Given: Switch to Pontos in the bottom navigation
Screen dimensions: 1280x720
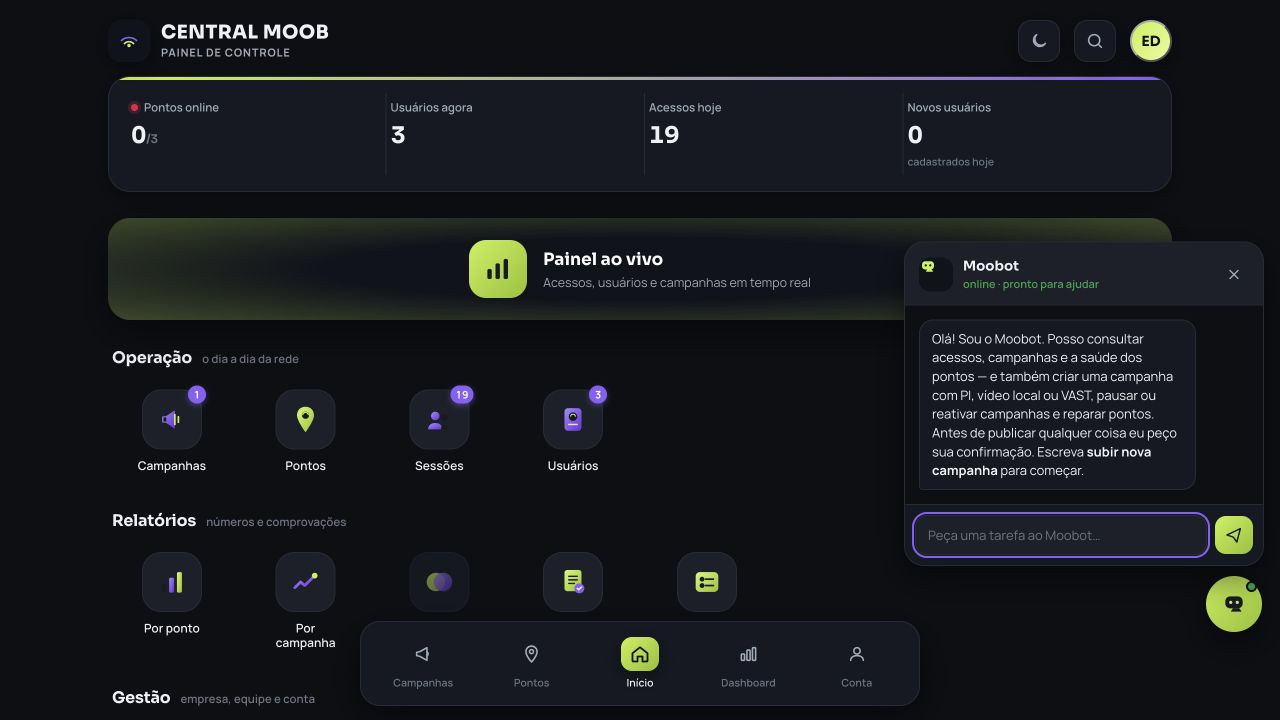Looking at the screenshot, I should click(531, 664).
